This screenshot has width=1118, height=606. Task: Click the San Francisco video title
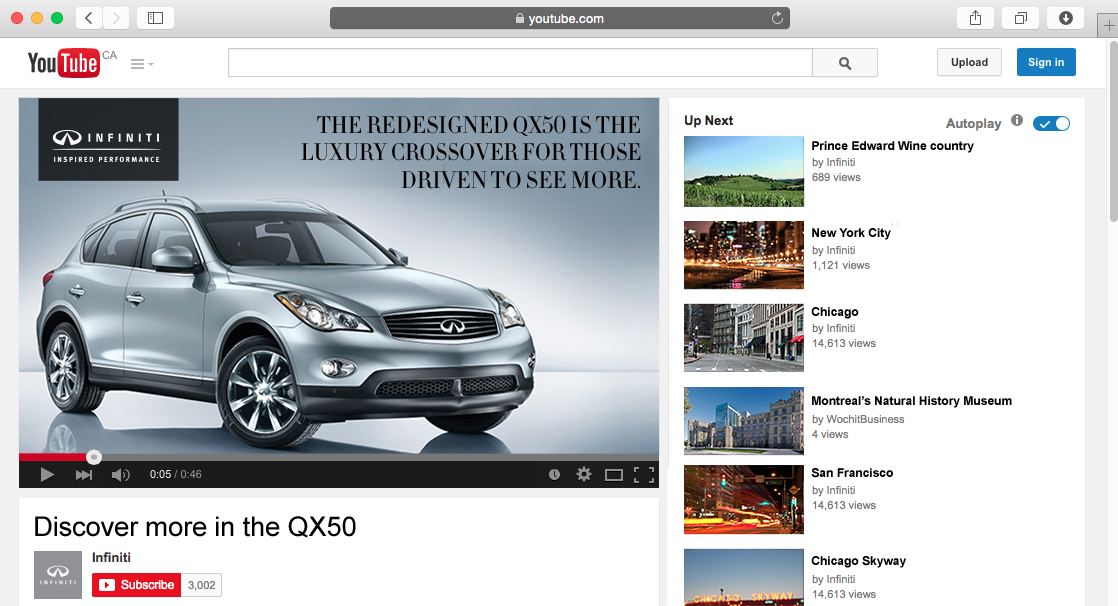point(852,473)
